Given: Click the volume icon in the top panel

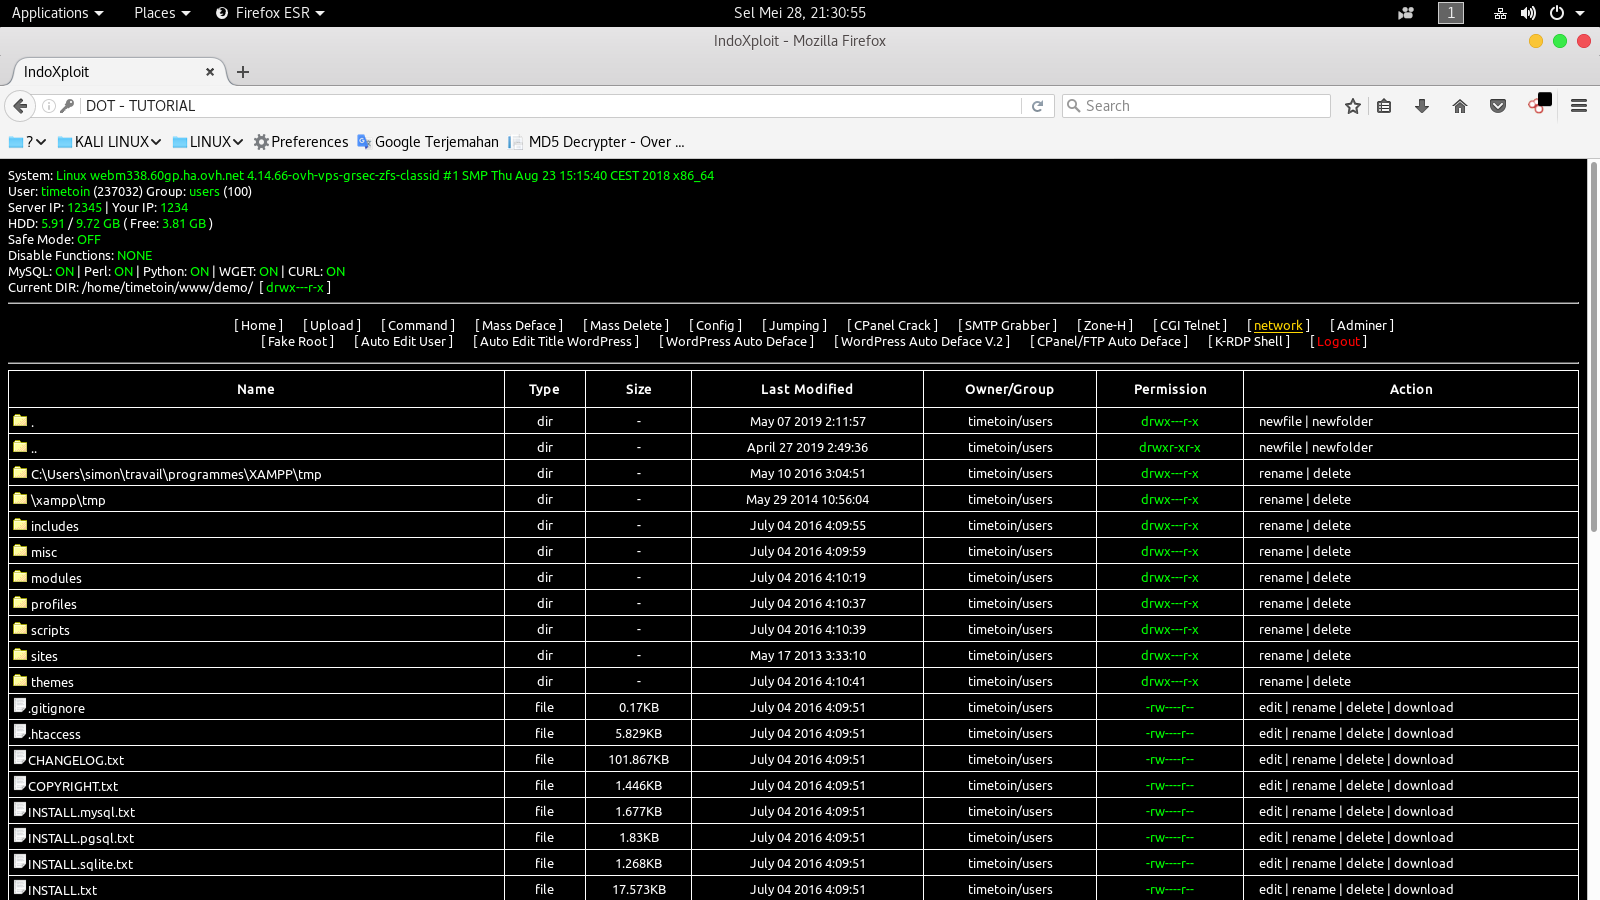Looking at the screenshot, I should point(1527,13).
